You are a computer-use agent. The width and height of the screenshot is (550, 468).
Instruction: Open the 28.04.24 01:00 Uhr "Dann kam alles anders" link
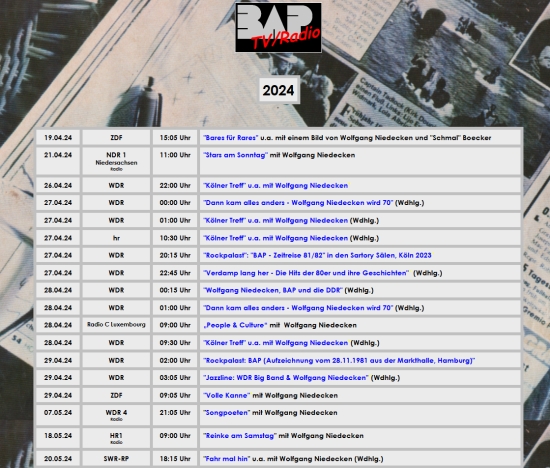(x=298, y=308)
